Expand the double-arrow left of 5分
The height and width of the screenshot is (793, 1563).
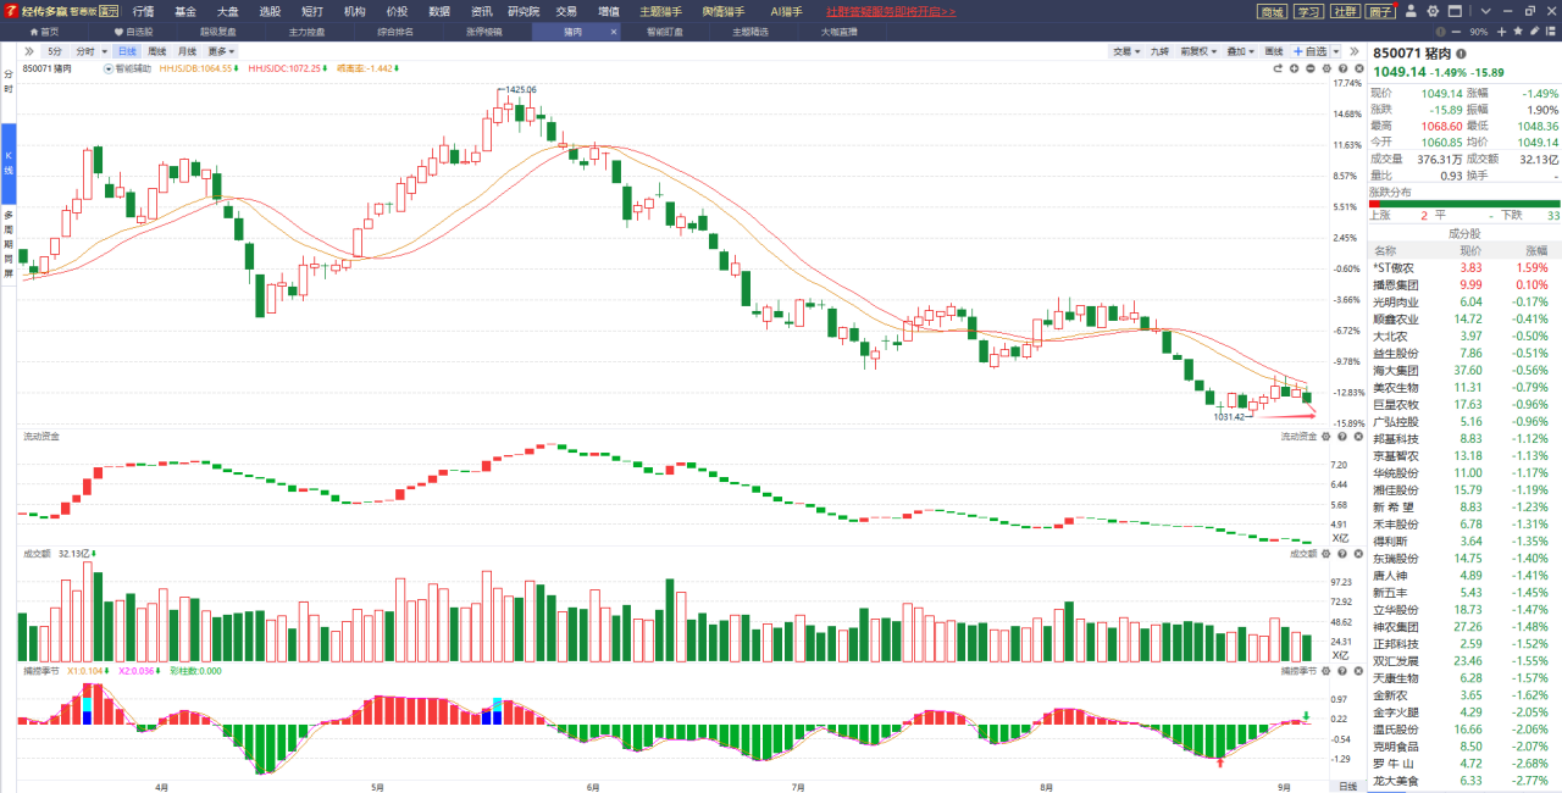(x=29, y=51)
